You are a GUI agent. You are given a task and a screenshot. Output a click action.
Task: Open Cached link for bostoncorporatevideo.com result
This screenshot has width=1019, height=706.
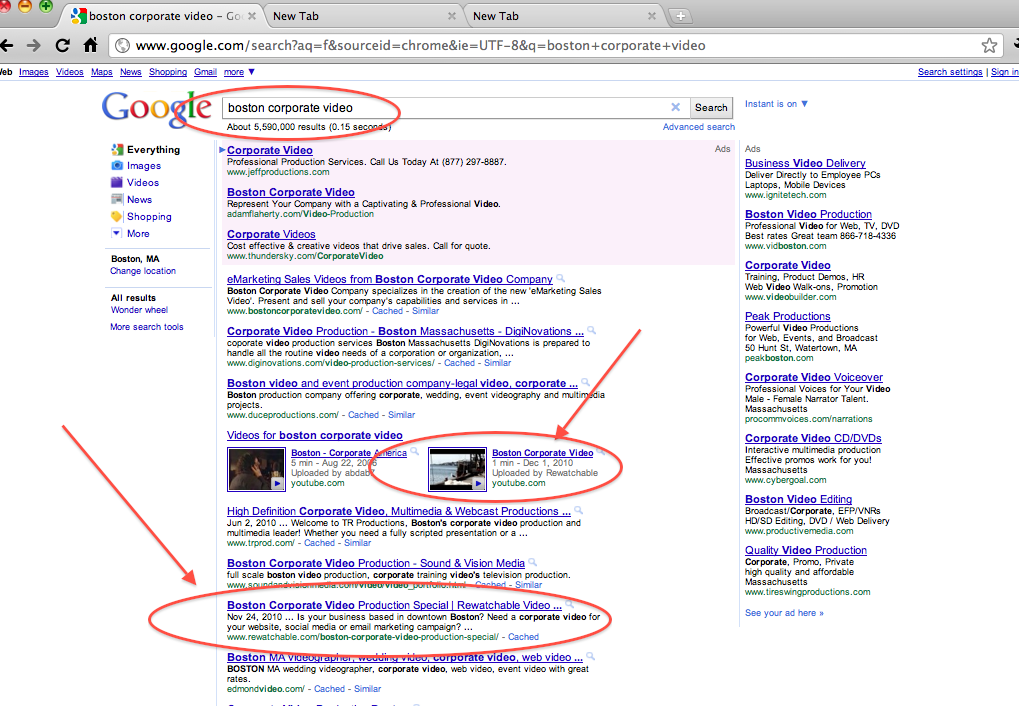coord(387,311)
